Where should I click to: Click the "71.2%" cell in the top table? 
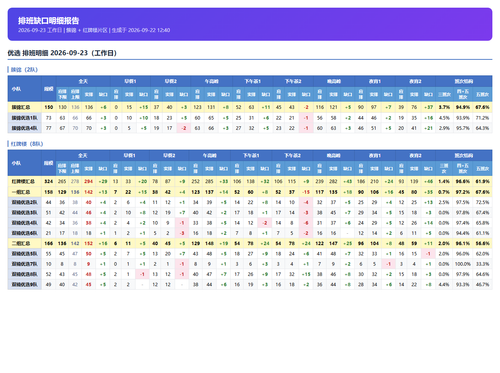coord(483,118)
